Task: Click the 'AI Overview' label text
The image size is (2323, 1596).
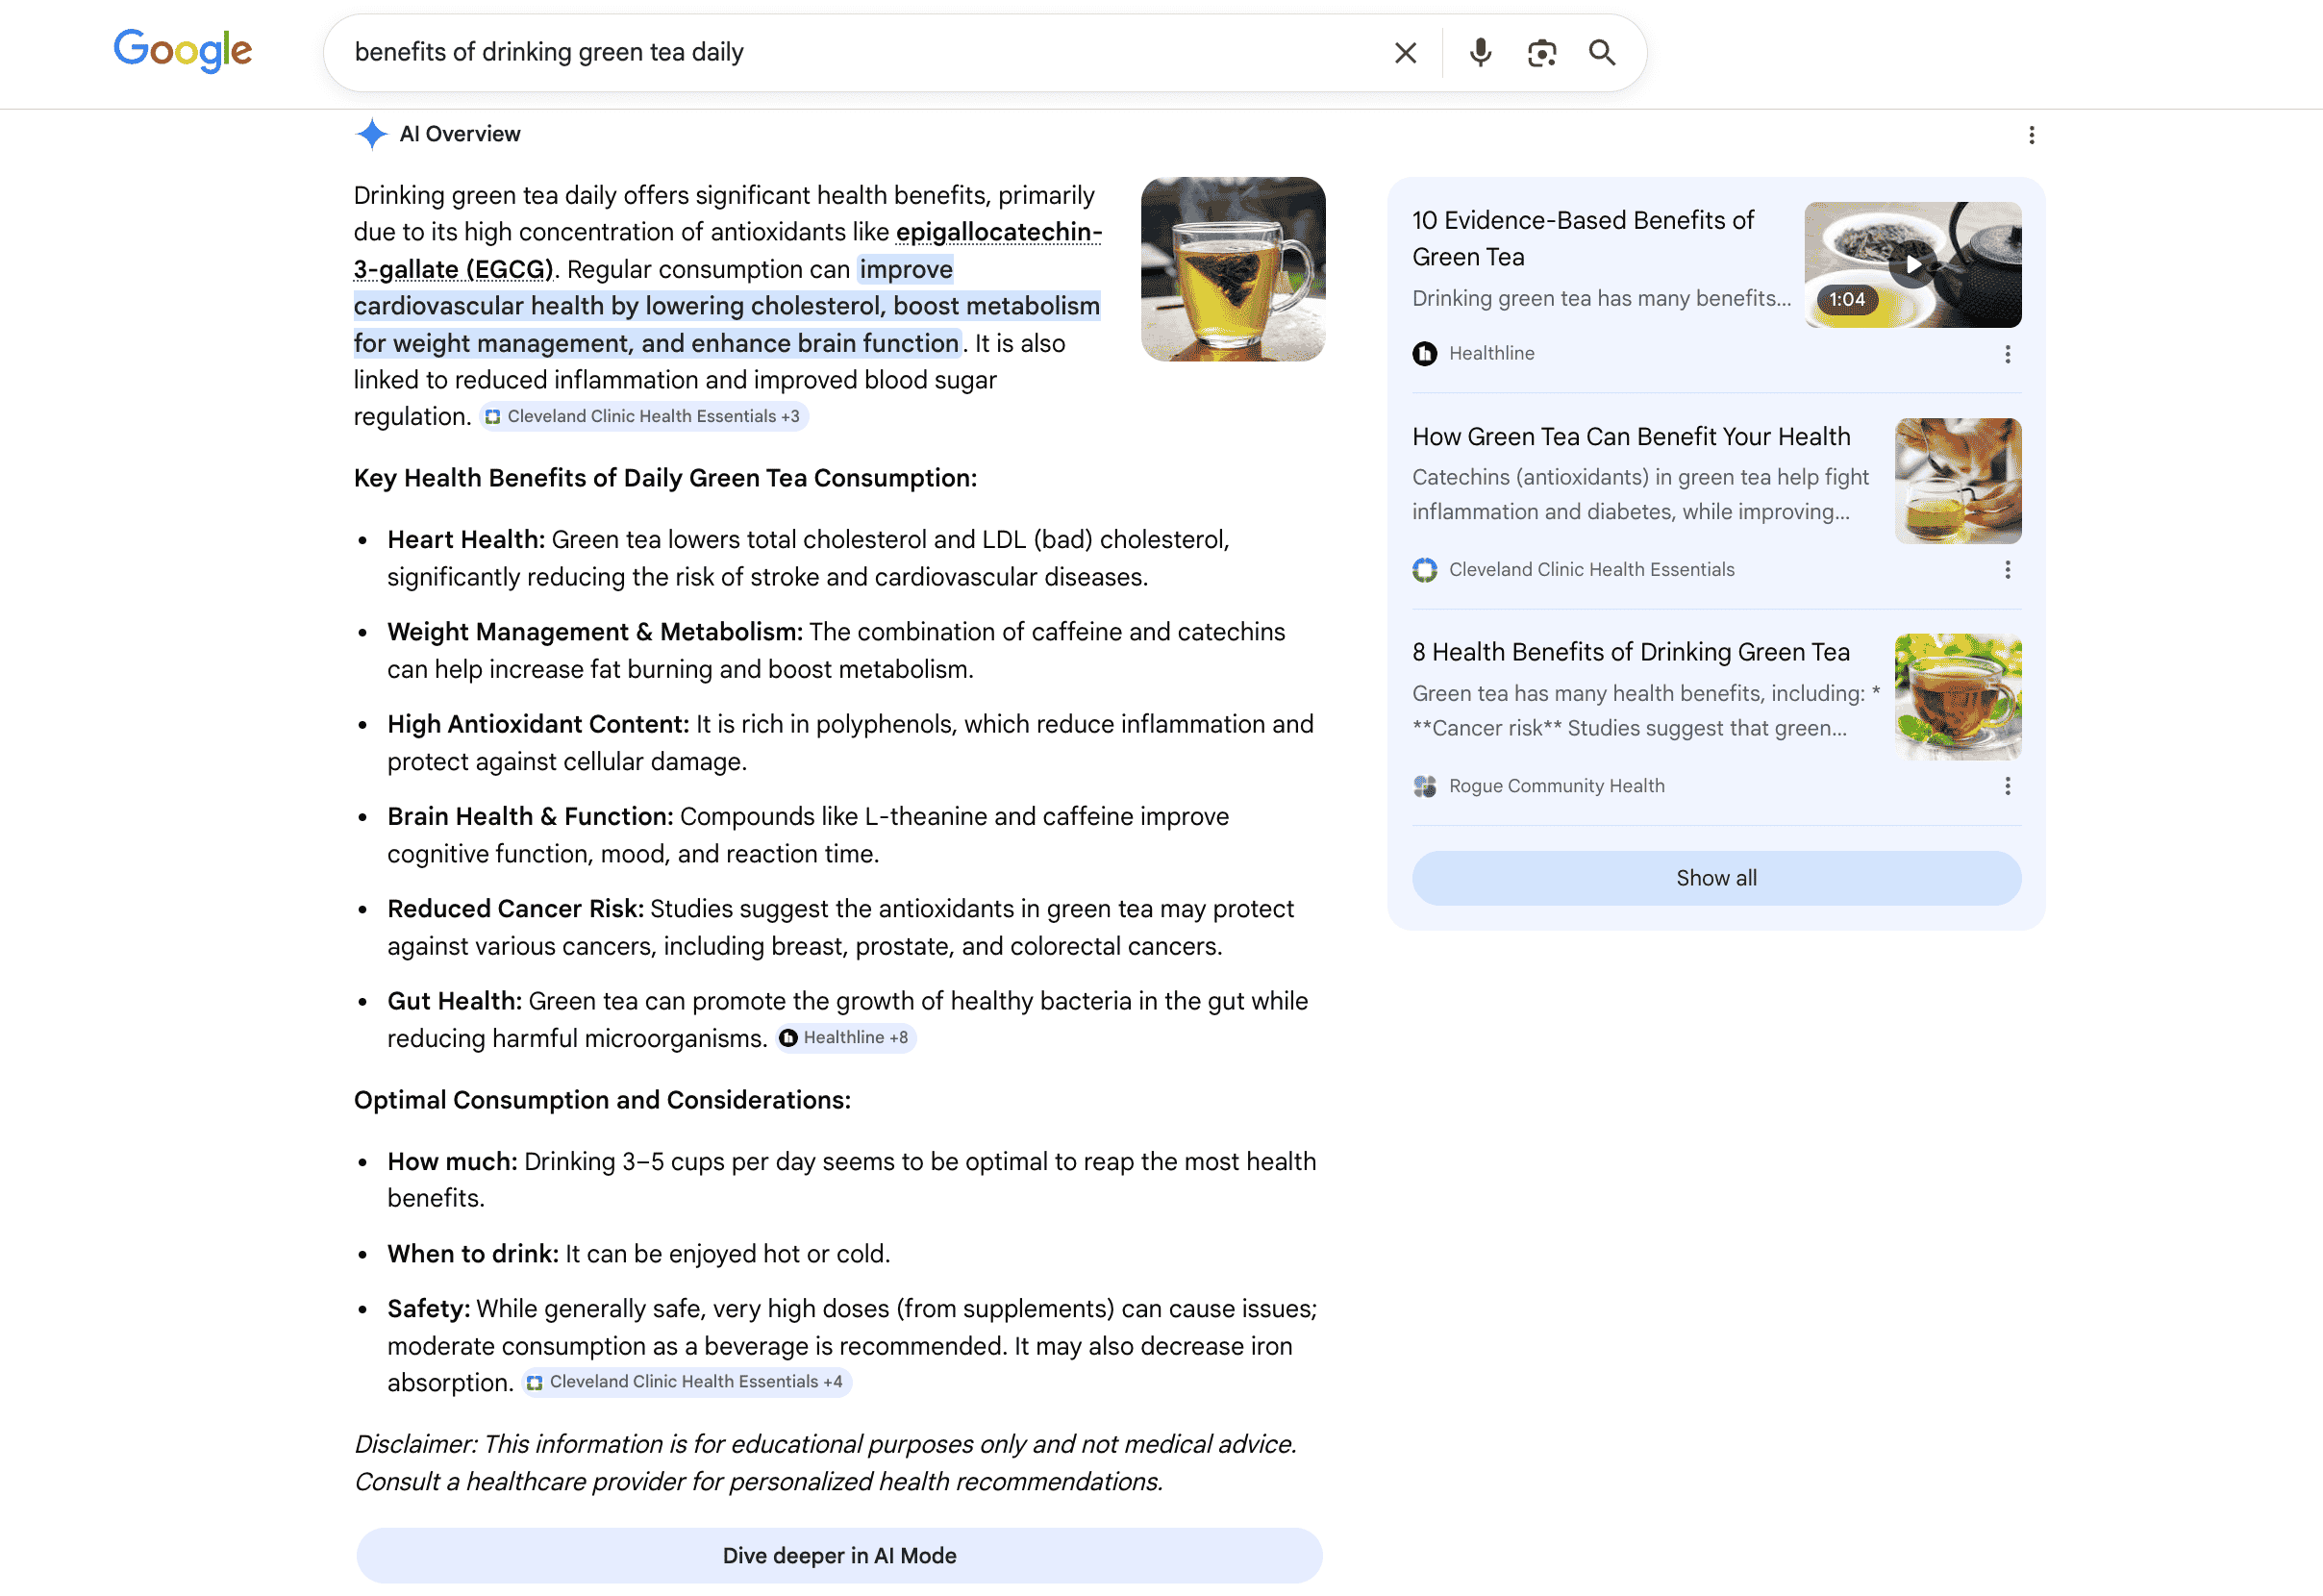Action: tap(460, 134)
